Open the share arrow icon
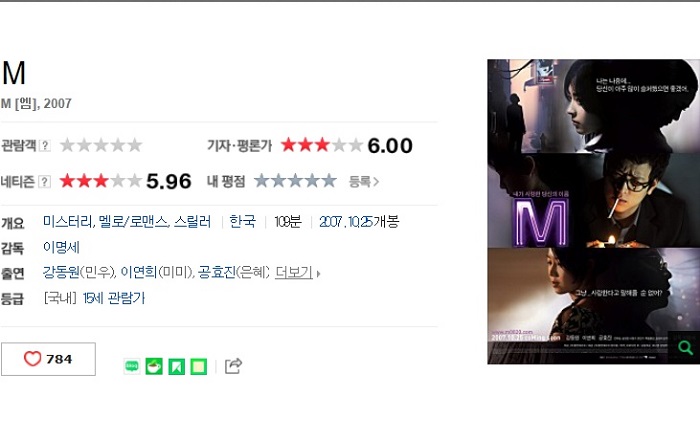 point(233,366)
